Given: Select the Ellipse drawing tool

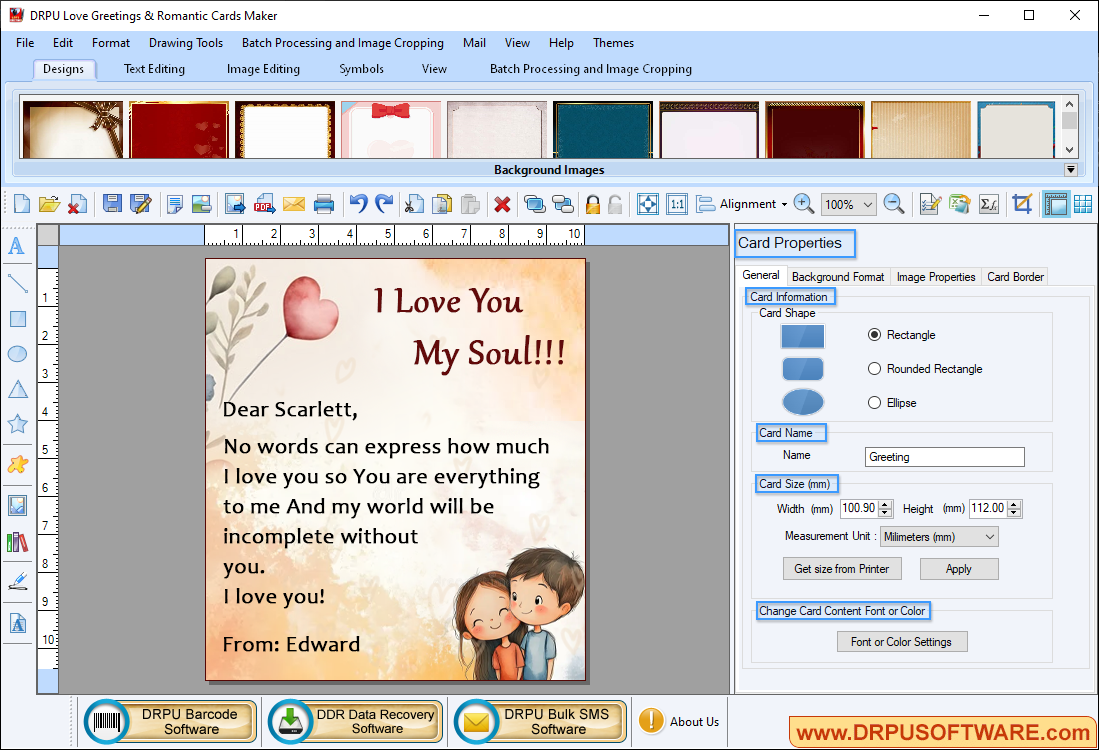Looking at the screenshot, I should click(15, 353).
